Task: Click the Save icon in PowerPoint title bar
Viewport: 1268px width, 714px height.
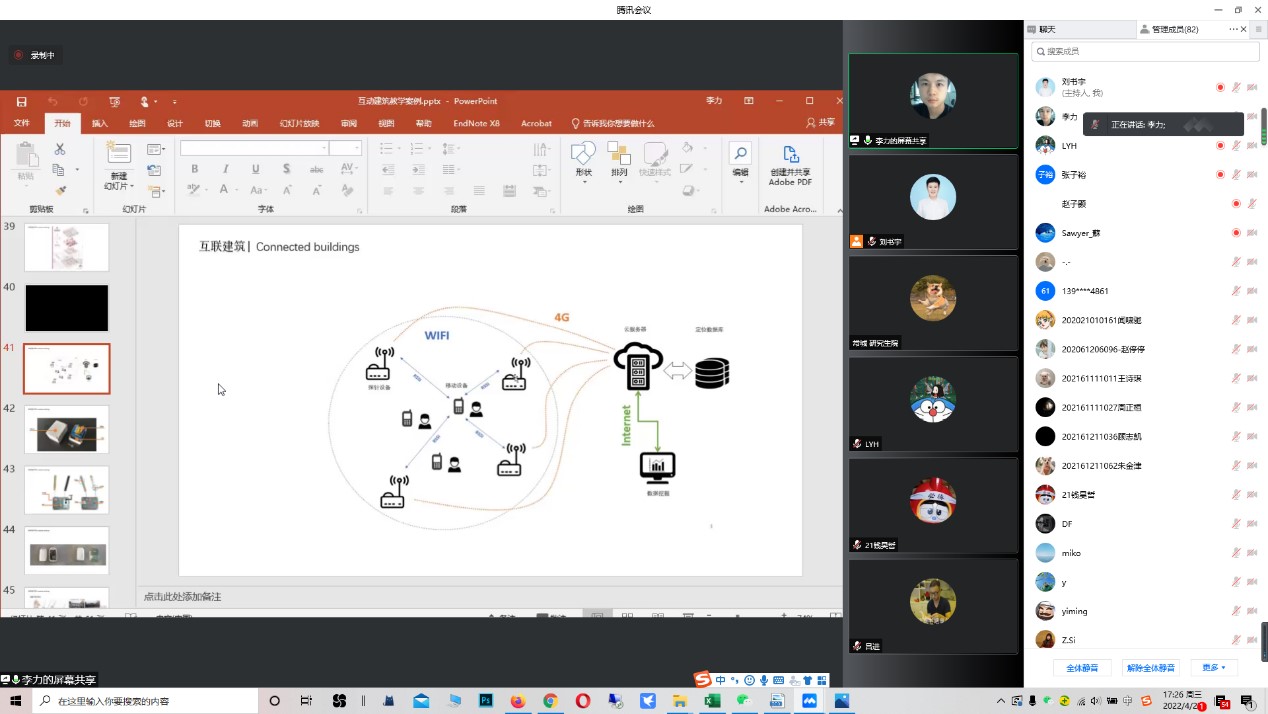Action: [x=21, y=101]
